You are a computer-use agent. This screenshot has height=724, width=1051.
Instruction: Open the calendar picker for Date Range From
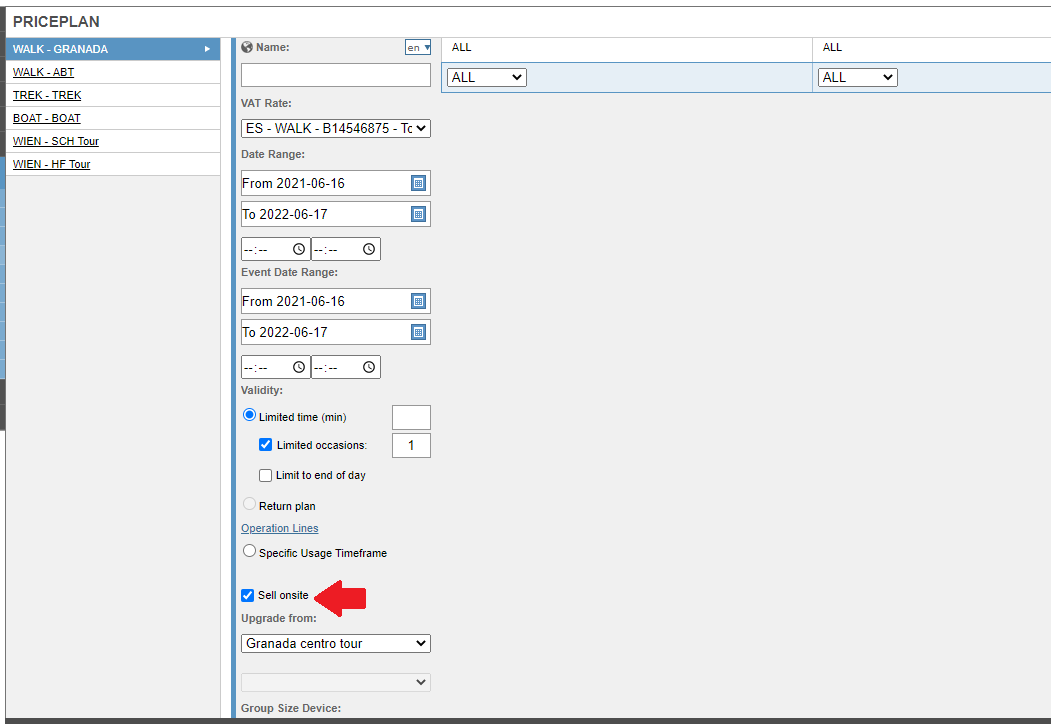click(x=419, y=182)
